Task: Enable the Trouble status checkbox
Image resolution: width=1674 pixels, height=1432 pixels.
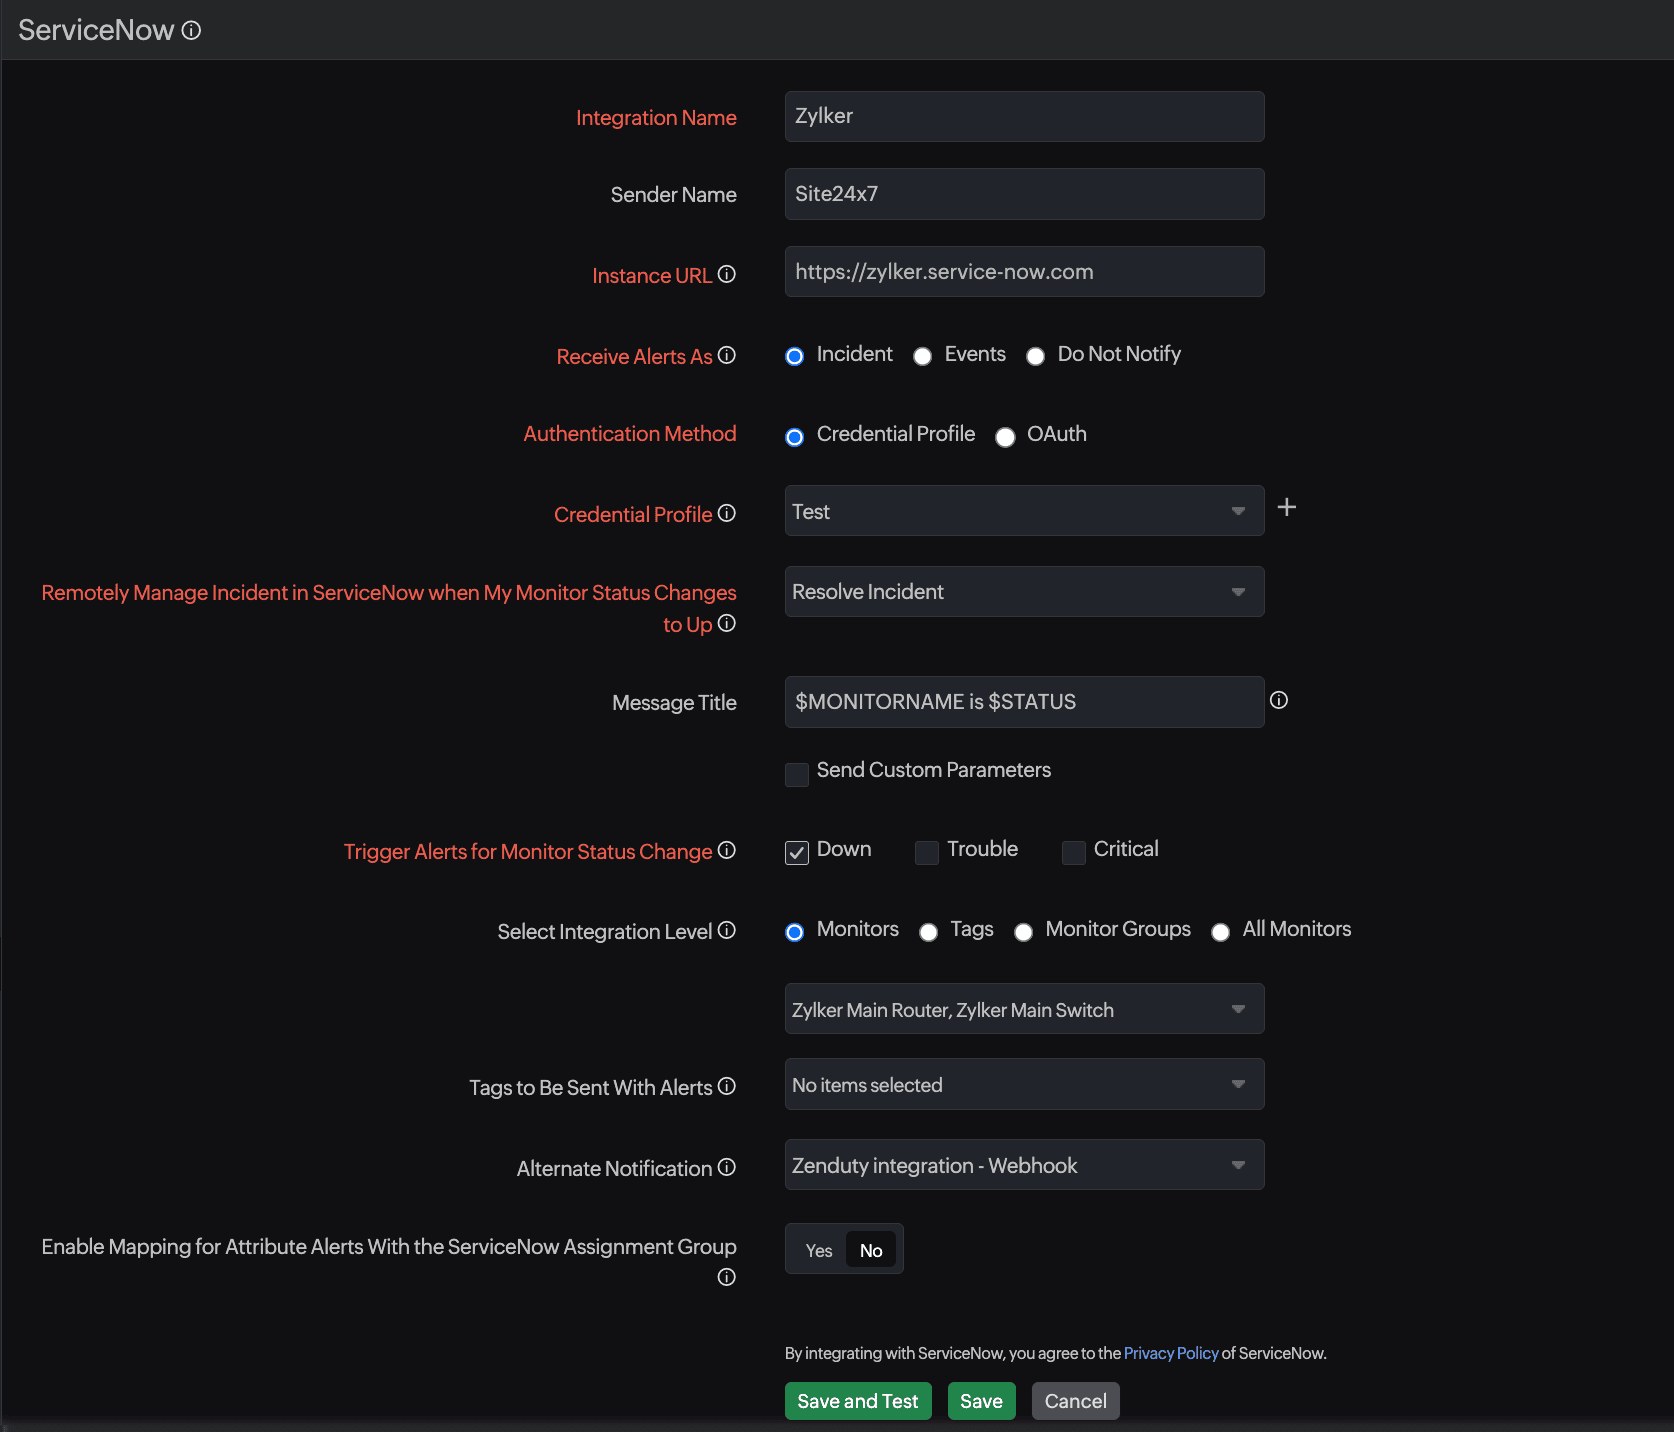Action: coord(926,852)
